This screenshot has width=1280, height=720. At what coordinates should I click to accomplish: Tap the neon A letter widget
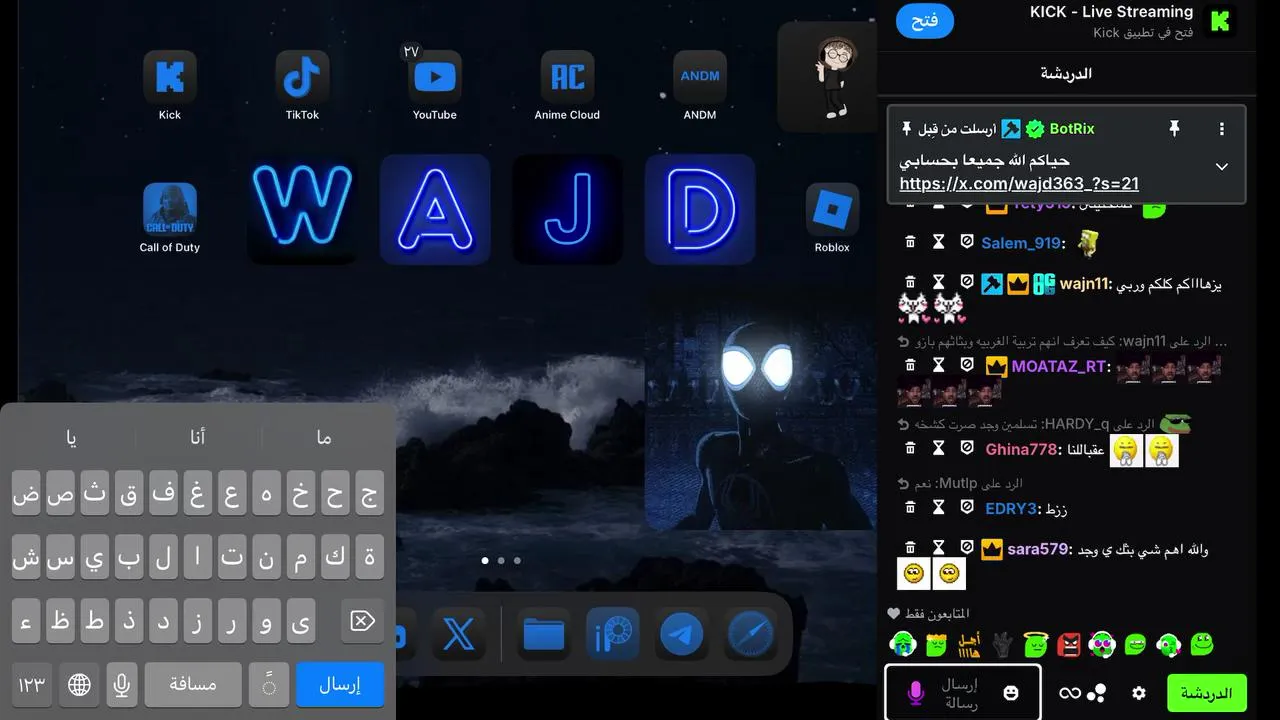(435, 209)
